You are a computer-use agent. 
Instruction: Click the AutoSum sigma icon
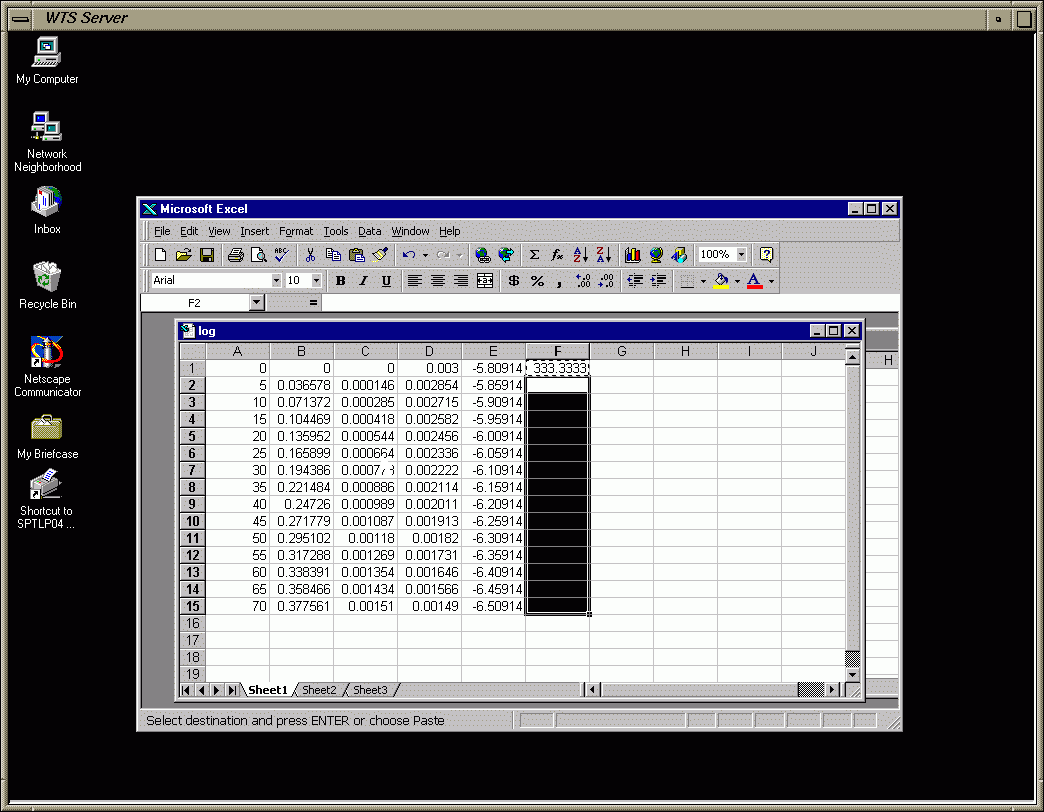[x=534, y=255]
